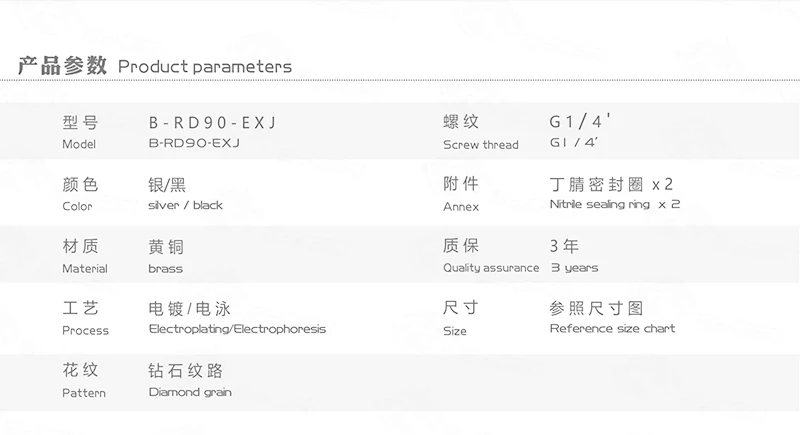Click the Nitrile sealing ring x 2 text
The height and width of the screenshot is (435, 800).
click(x=615, y=204)
